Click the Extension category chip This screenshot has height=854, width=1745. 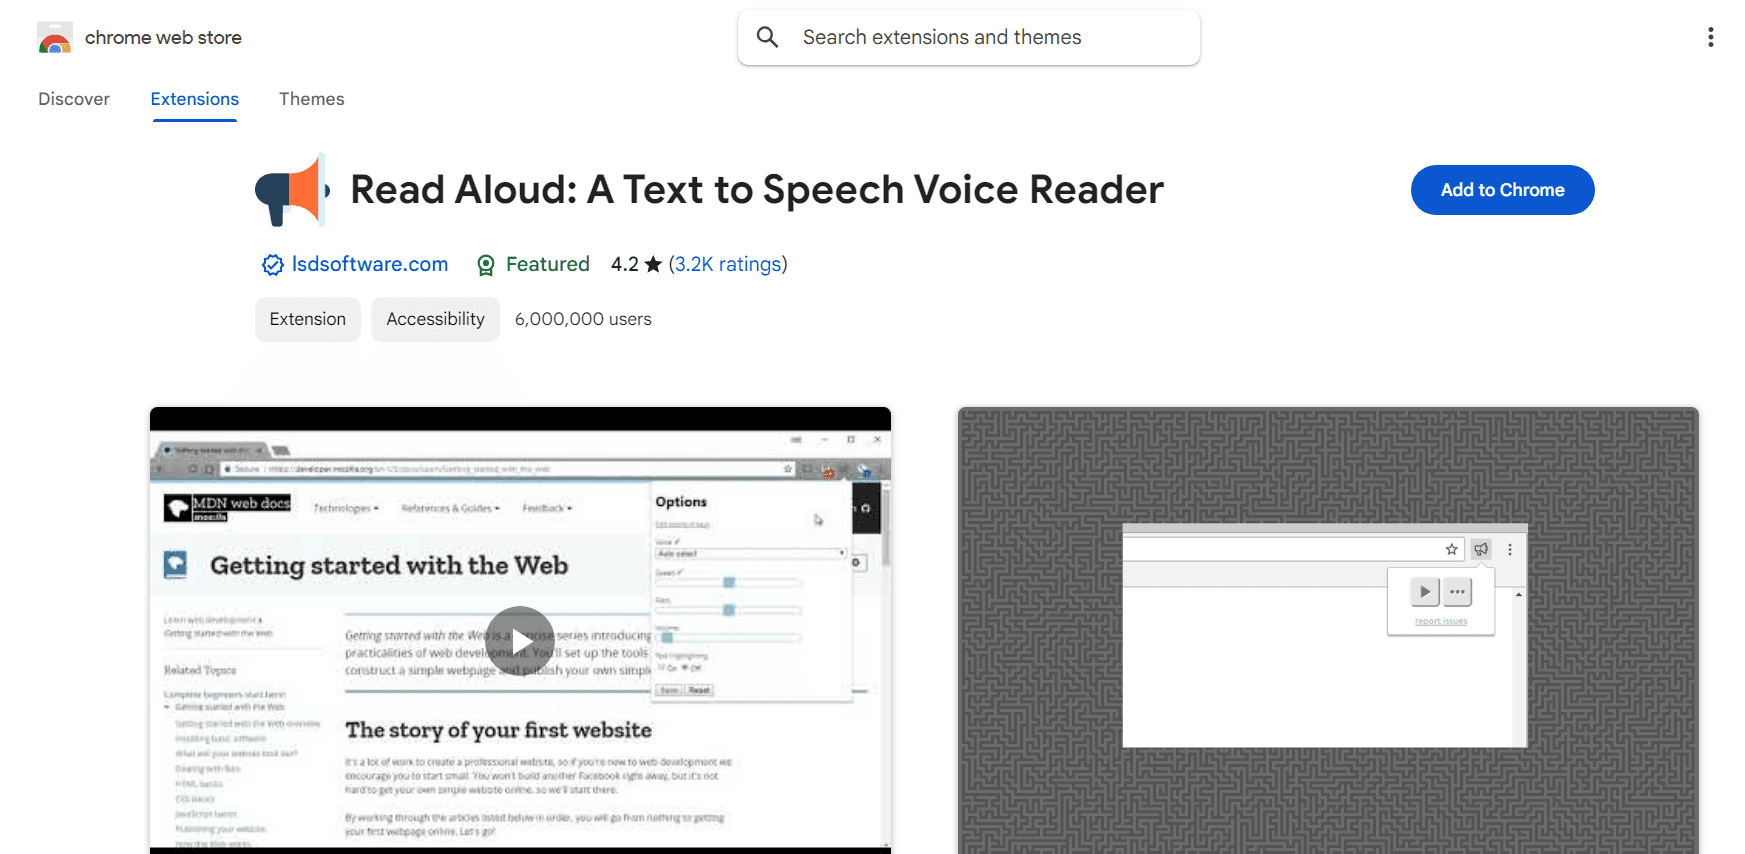(308, 319)
